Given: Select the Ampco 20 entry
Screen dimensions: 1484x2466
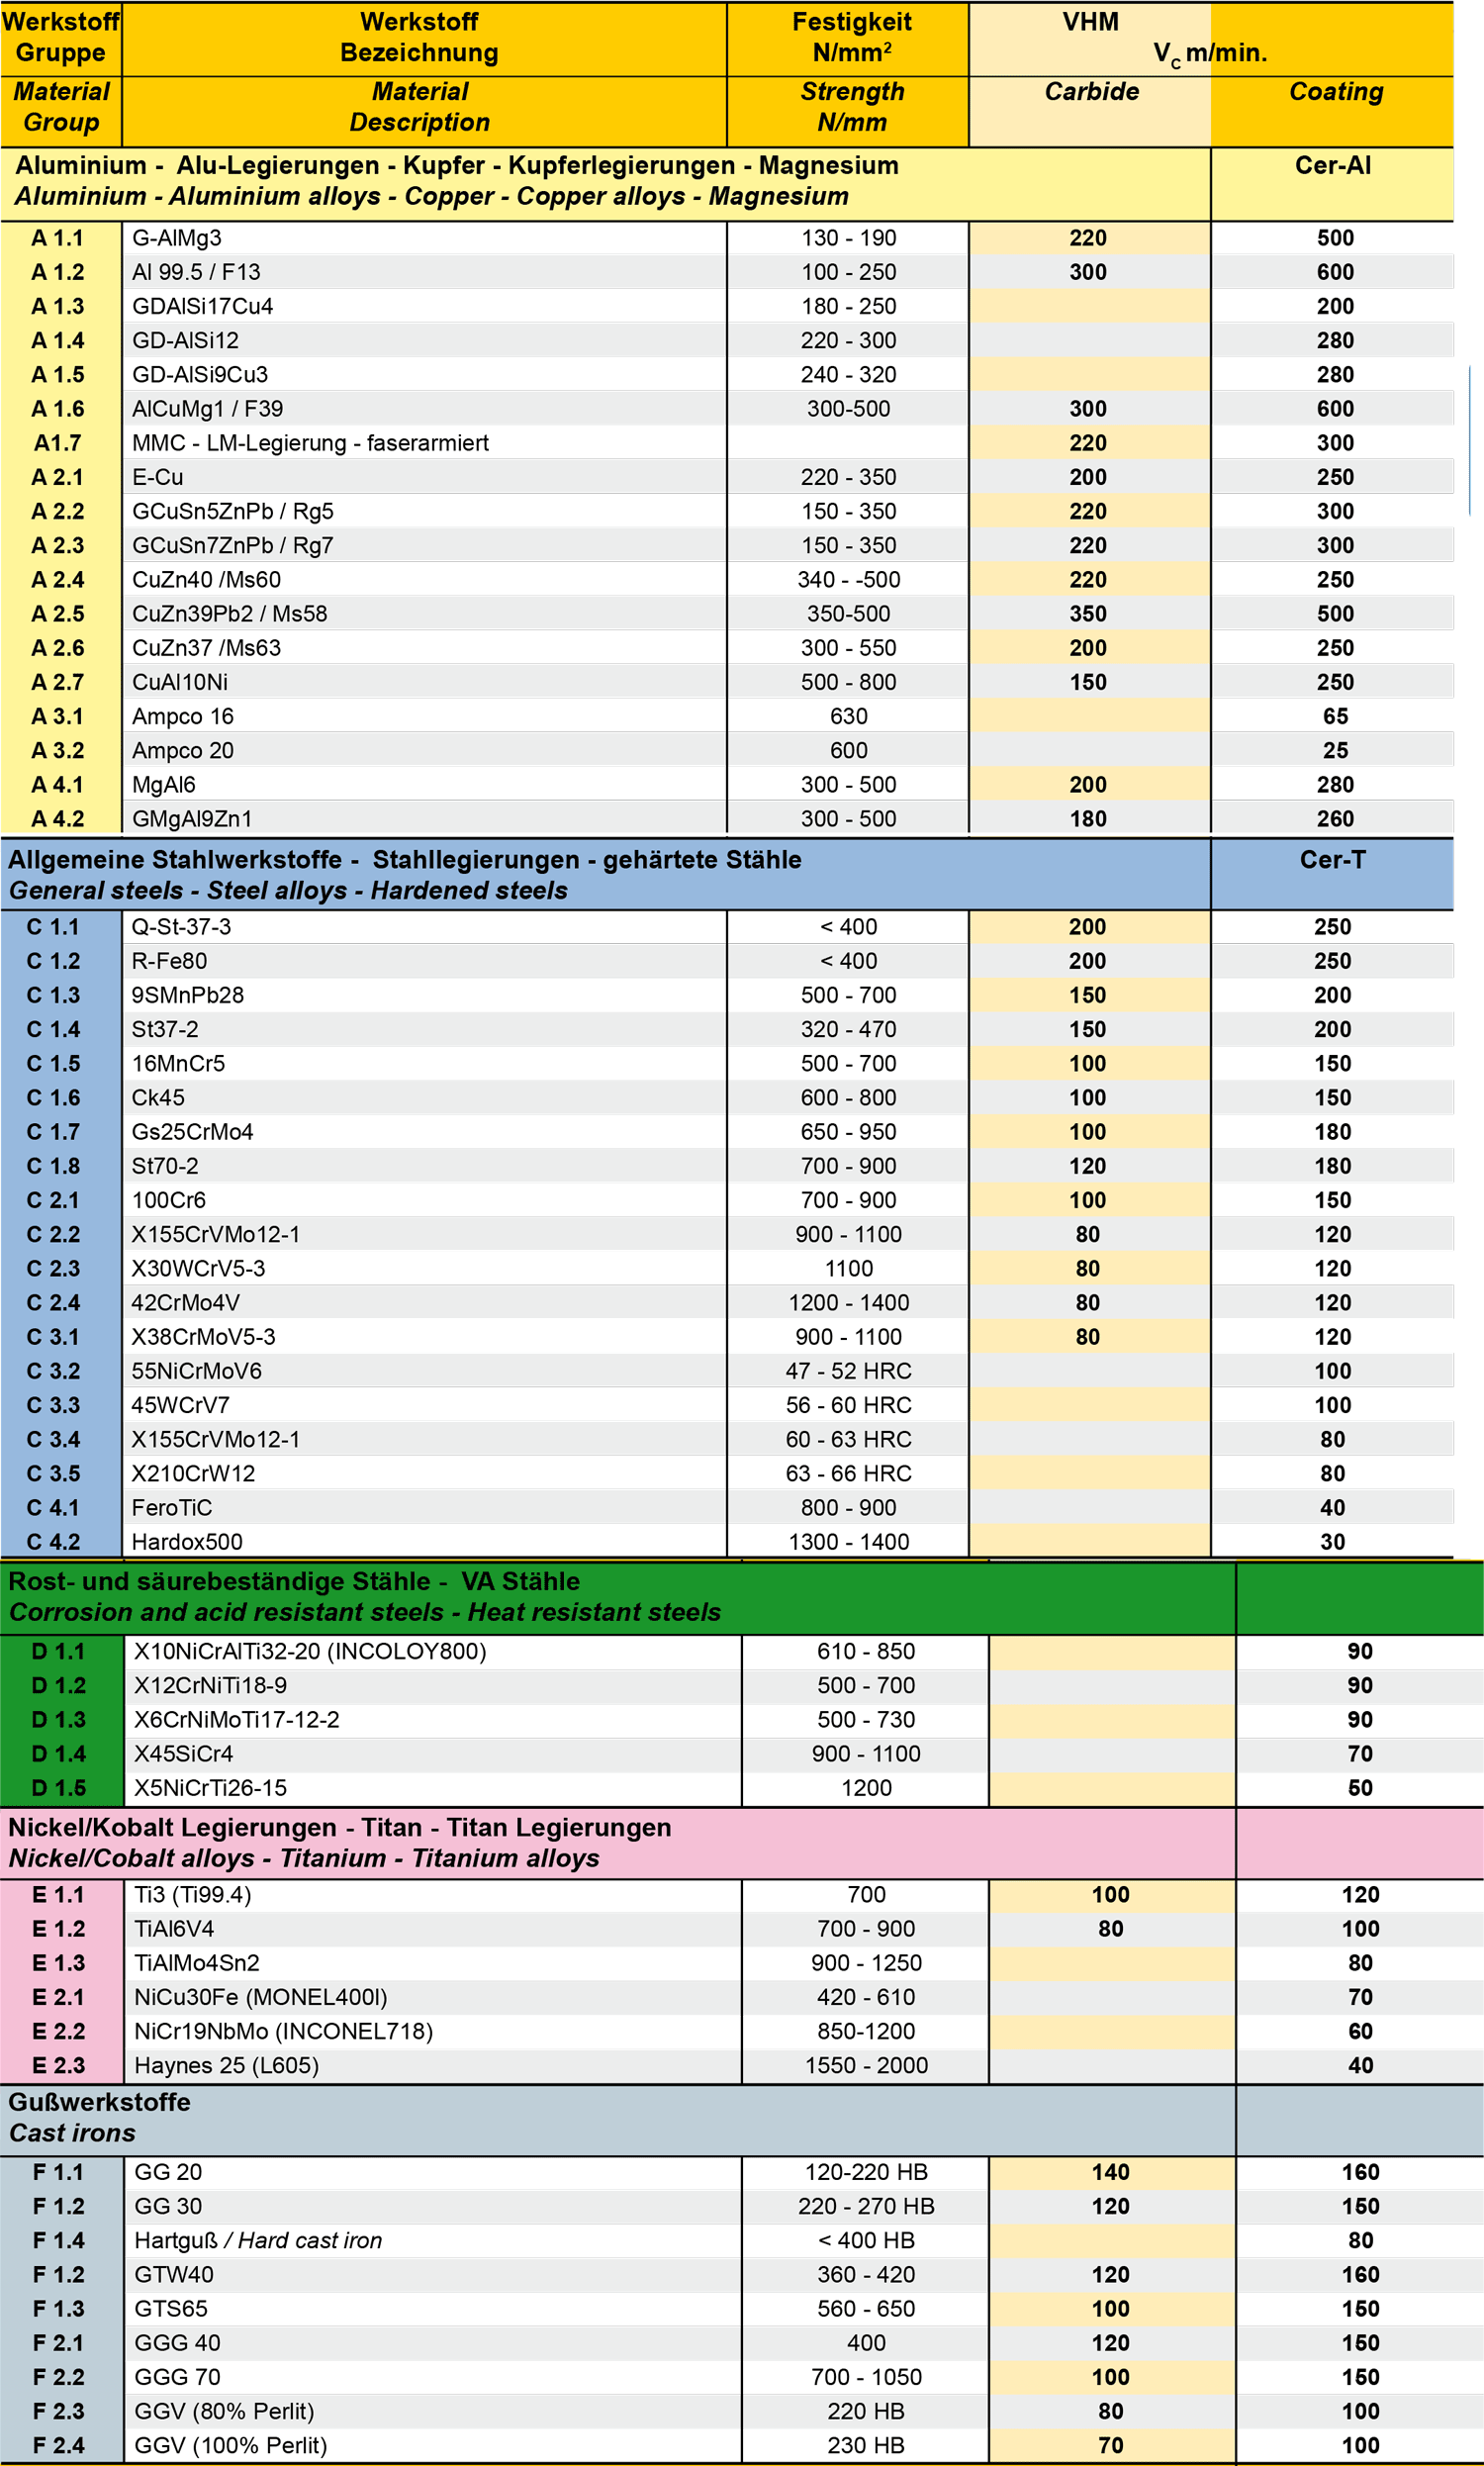Looking at the screenshot, I should (182, 750).
